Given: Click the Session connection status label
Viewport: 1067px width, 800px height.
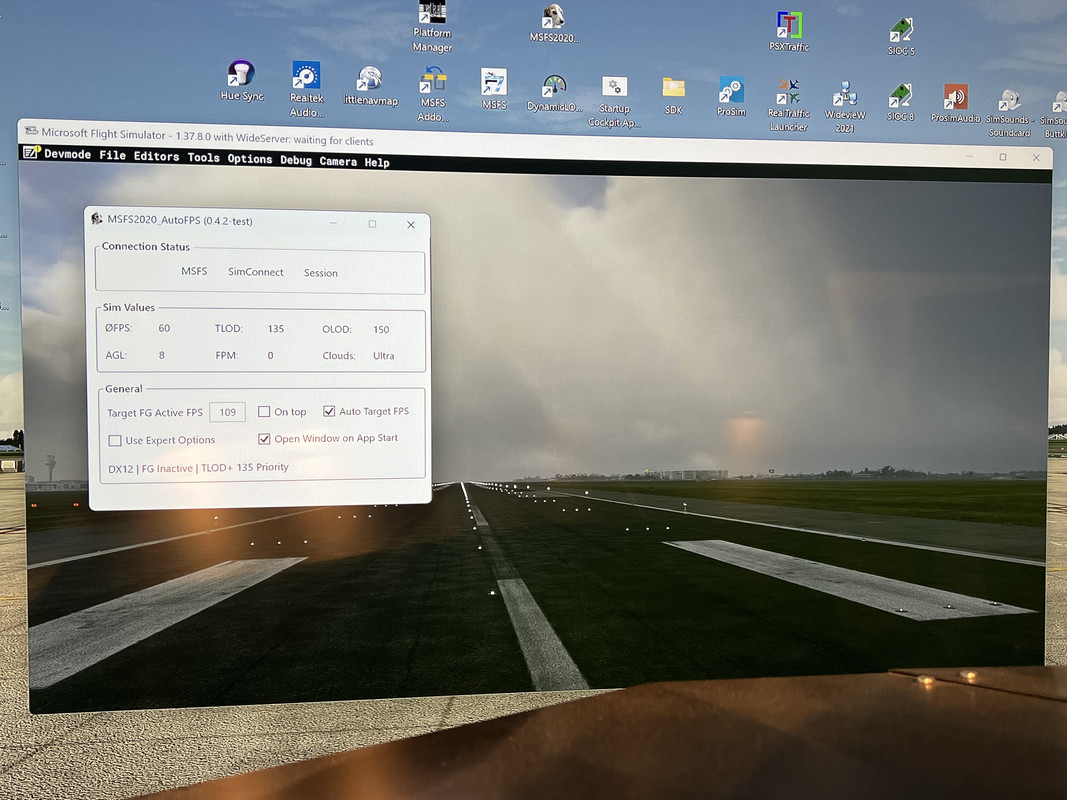Looking at the screenshot, I should point(321,273).
